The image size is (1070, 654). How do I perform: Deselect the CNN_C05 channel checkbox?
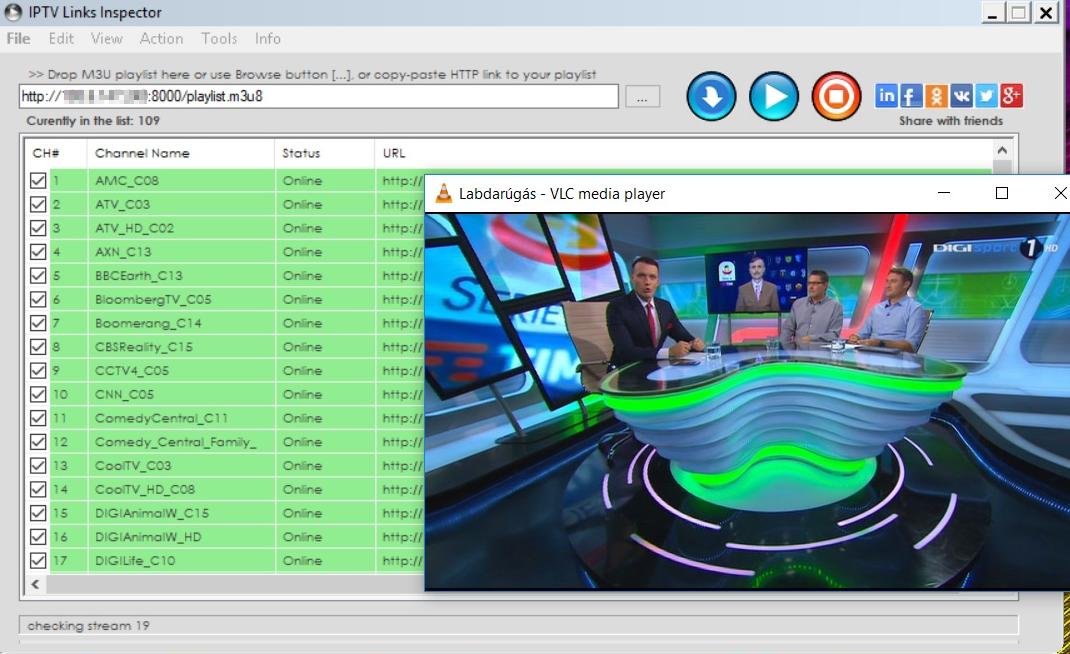tap(38, 395)
